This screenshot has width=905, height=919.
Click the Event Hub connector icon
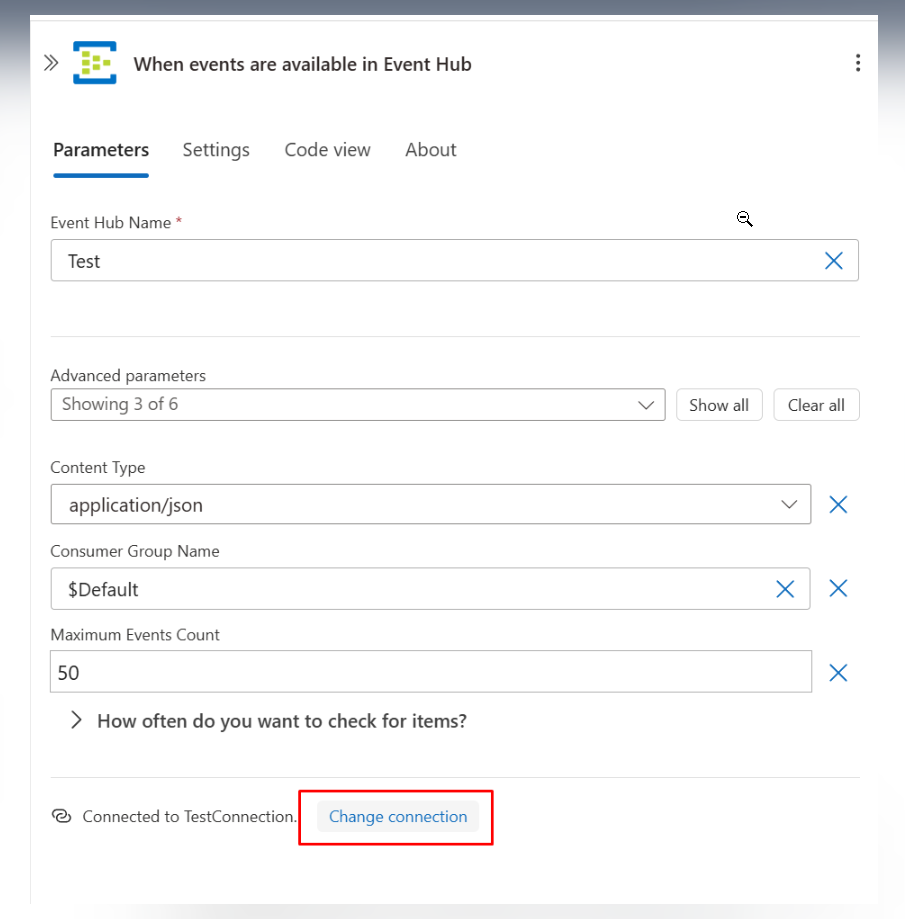(x=95, y=63)
